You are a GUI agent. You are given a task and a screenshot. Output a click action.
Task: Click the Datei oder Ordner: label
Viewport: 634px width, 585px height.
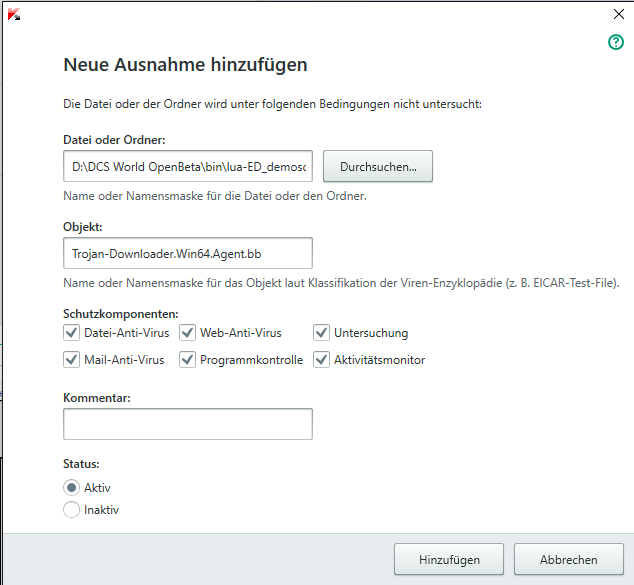click(114, 140)
